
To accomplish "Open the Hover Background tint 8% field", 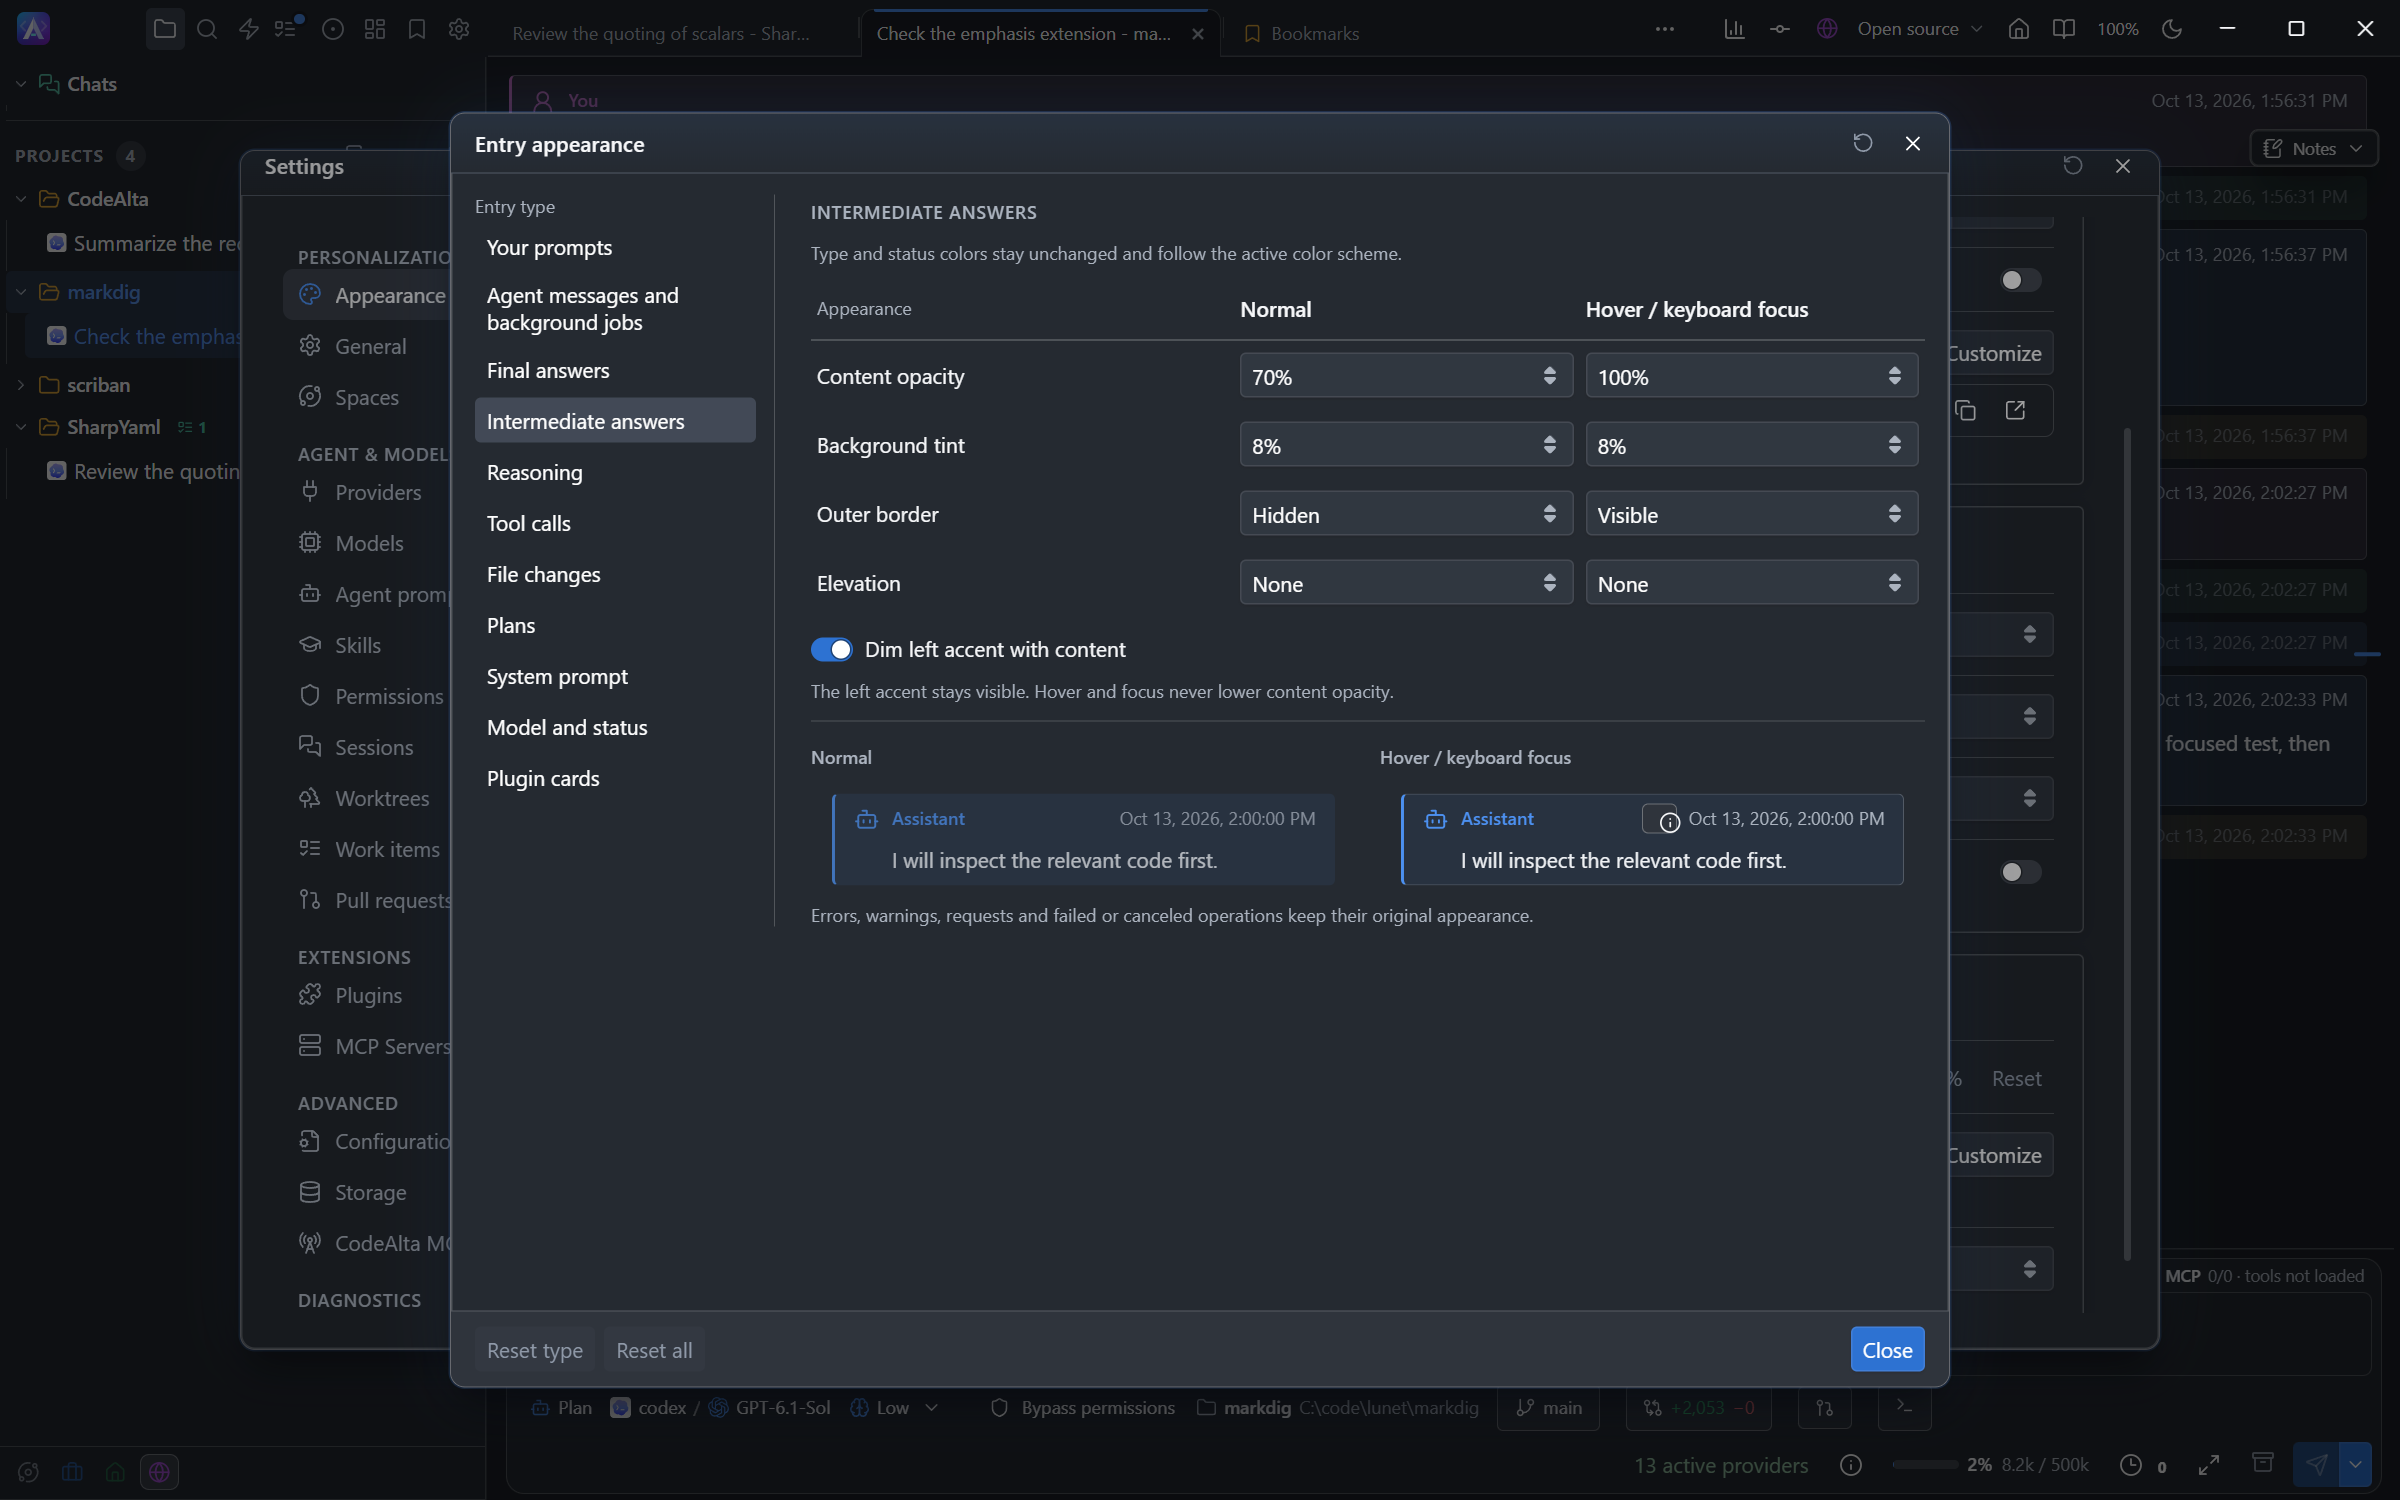I will (x=1751, y=445).
